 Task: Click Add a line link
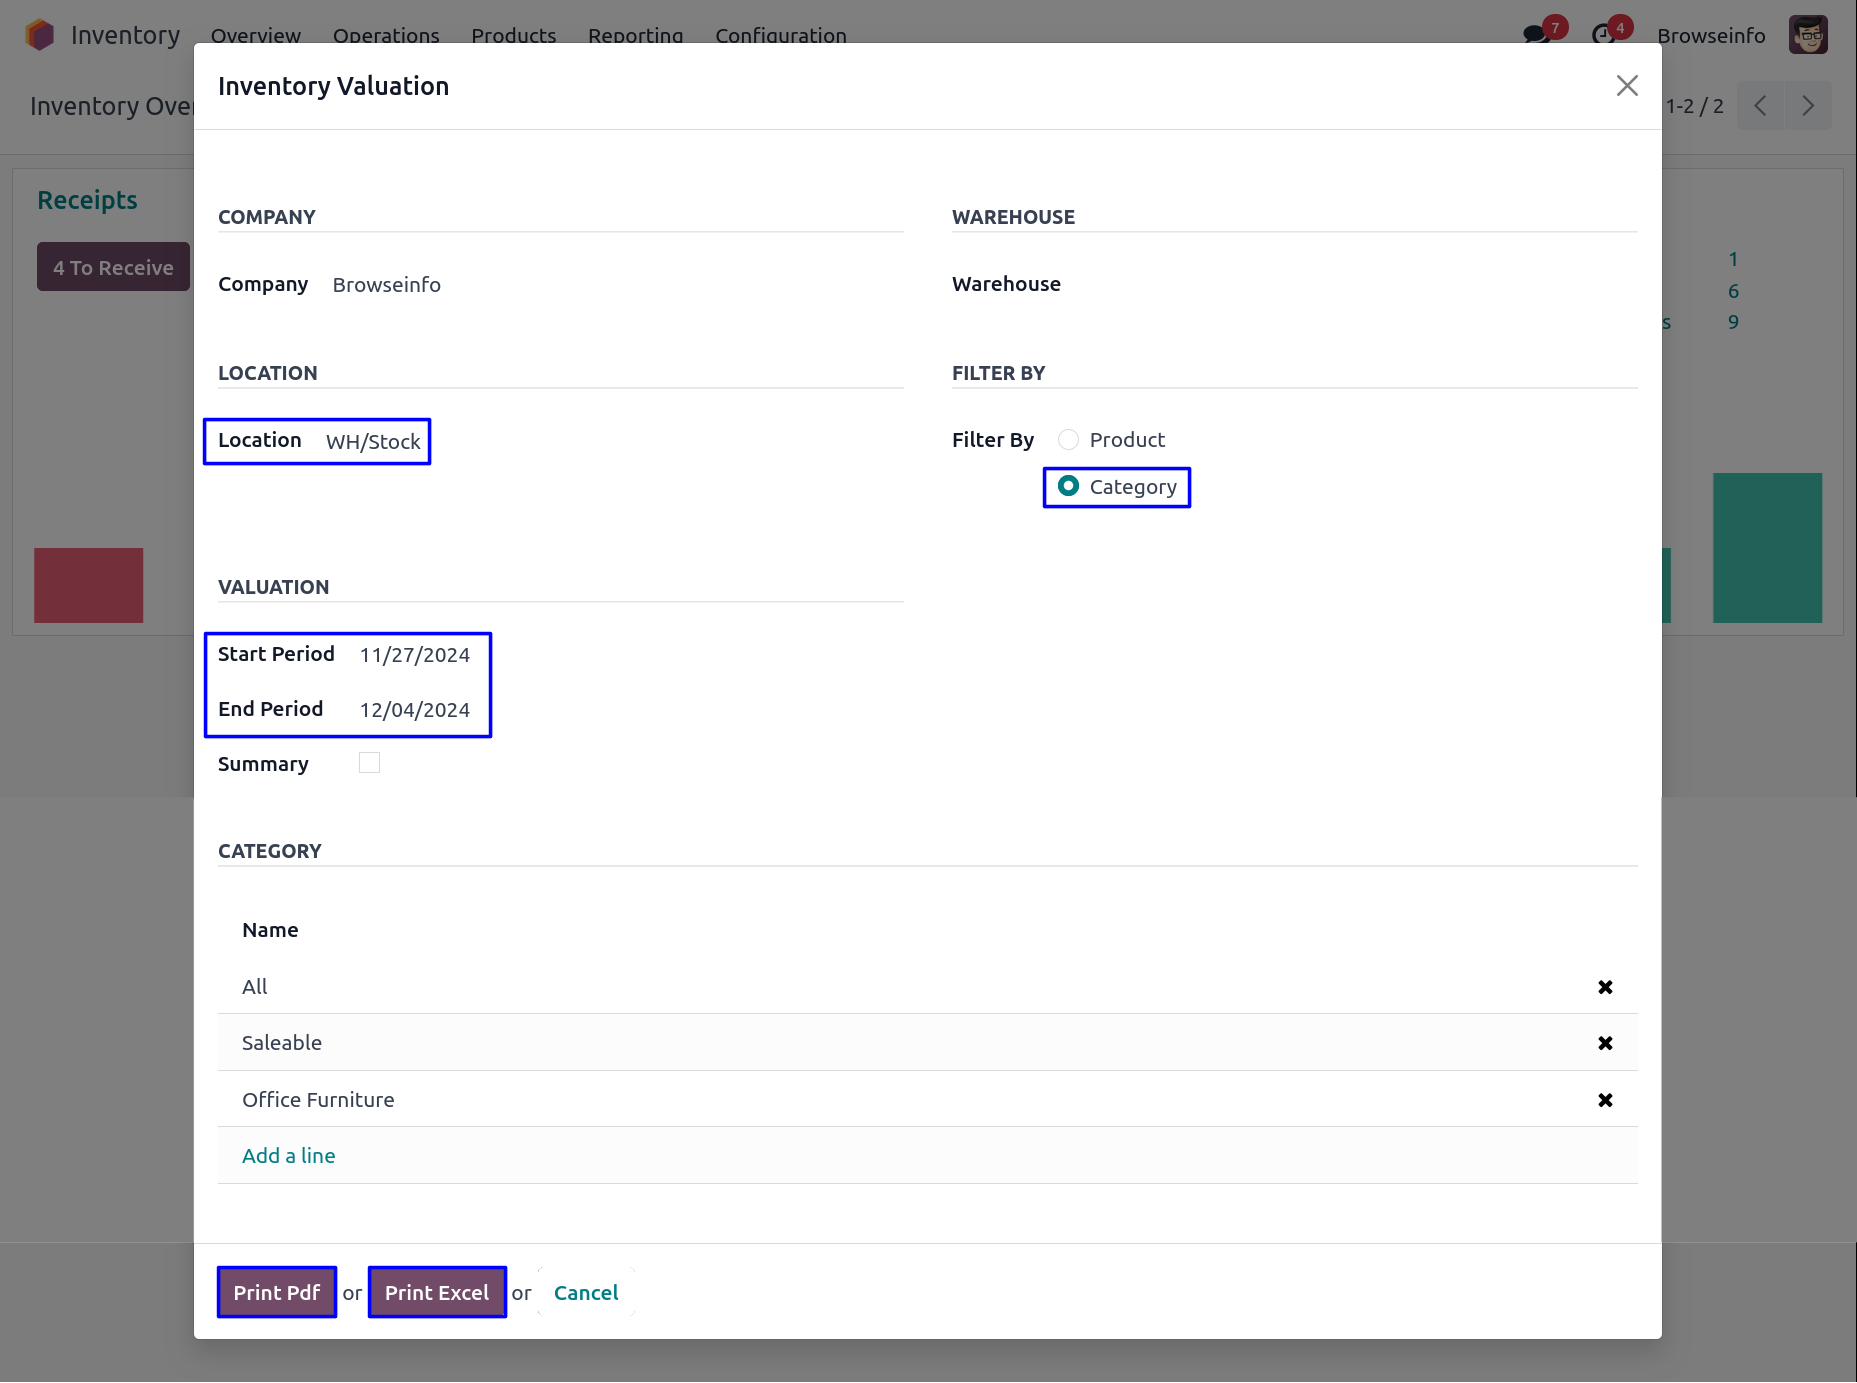(289, 1156)
